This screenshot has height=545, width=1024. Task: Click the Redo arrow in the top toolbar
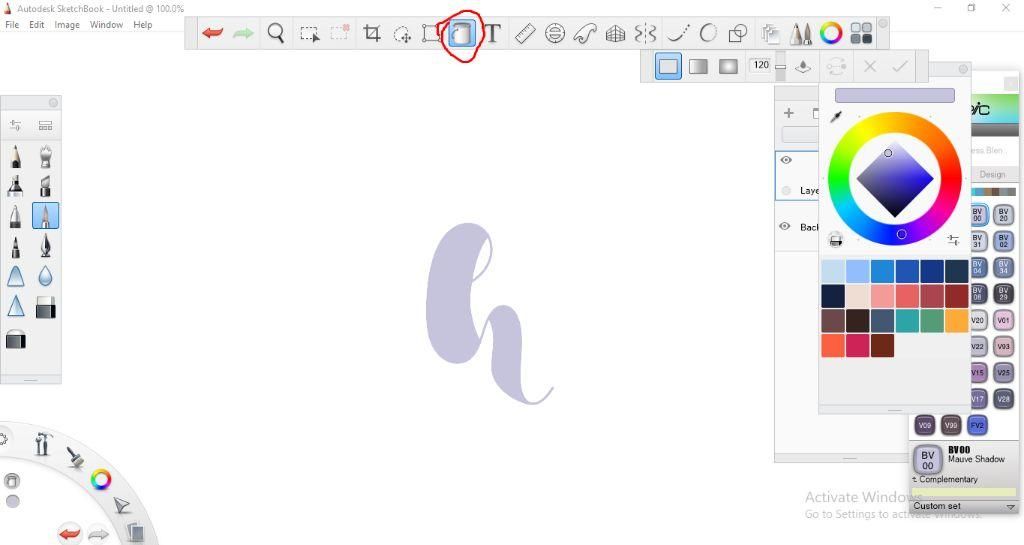coord(243,33)
